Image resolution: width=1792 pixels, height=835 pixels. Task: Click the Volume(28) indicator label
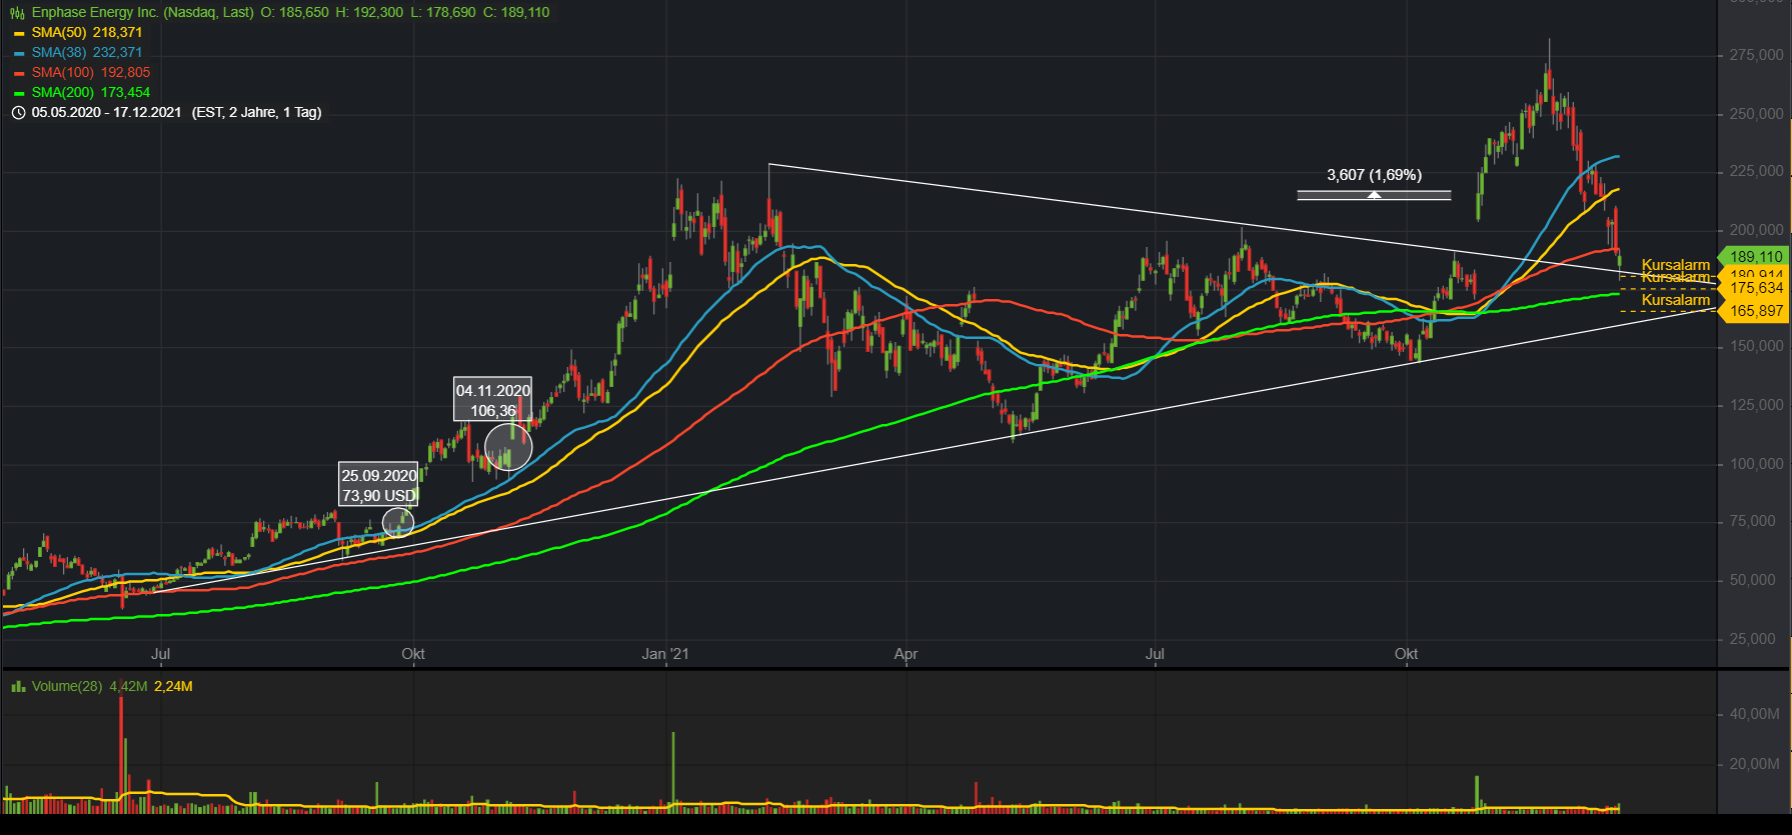[x=66, y=687]
